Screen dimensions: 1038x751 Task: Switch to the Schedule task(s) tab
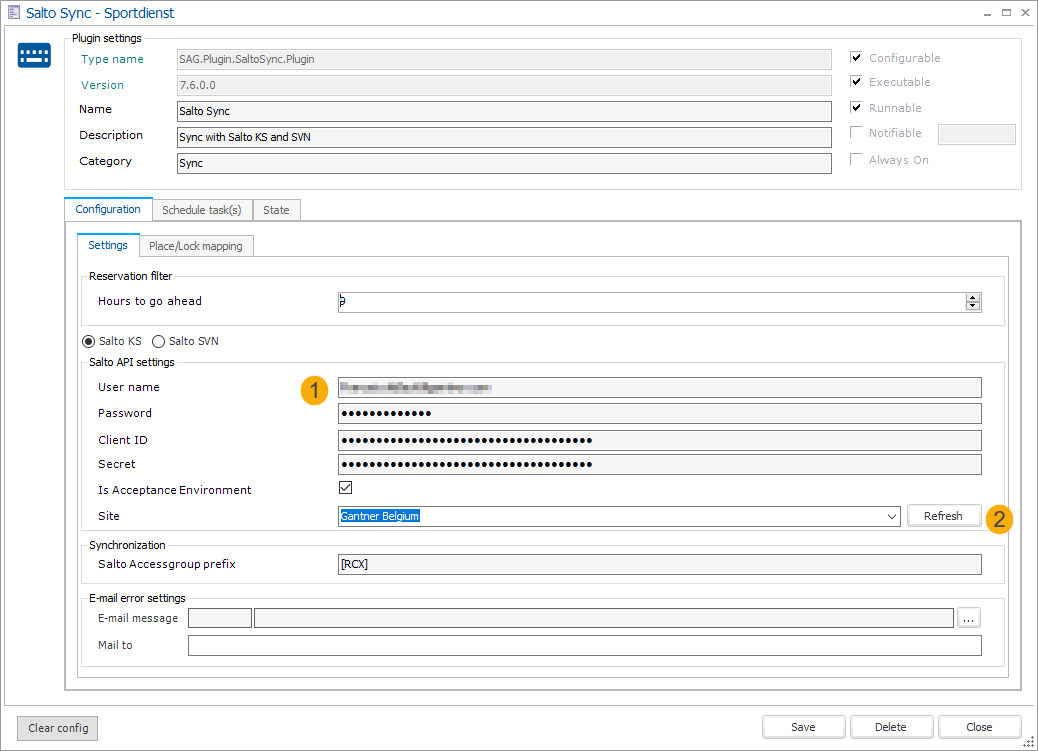click(x=201, y=210)
